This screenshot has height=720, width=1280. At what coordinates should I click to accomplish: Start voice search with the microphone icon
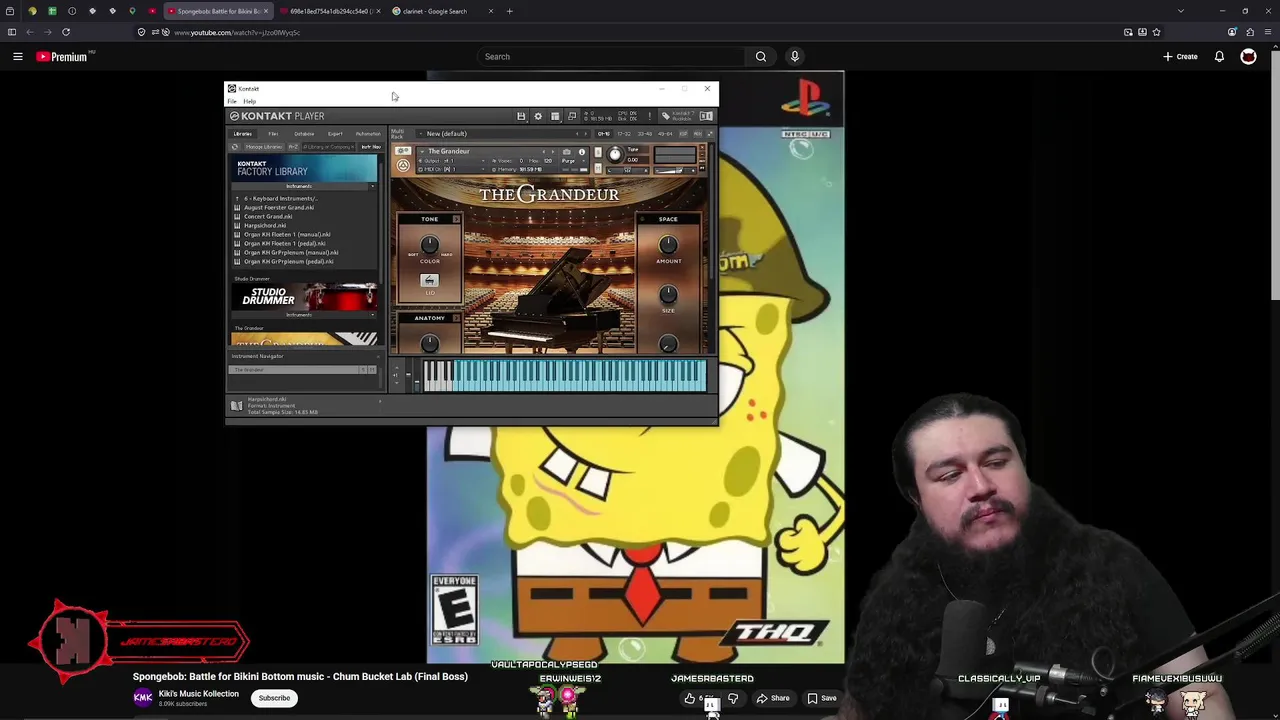(795, 57)
